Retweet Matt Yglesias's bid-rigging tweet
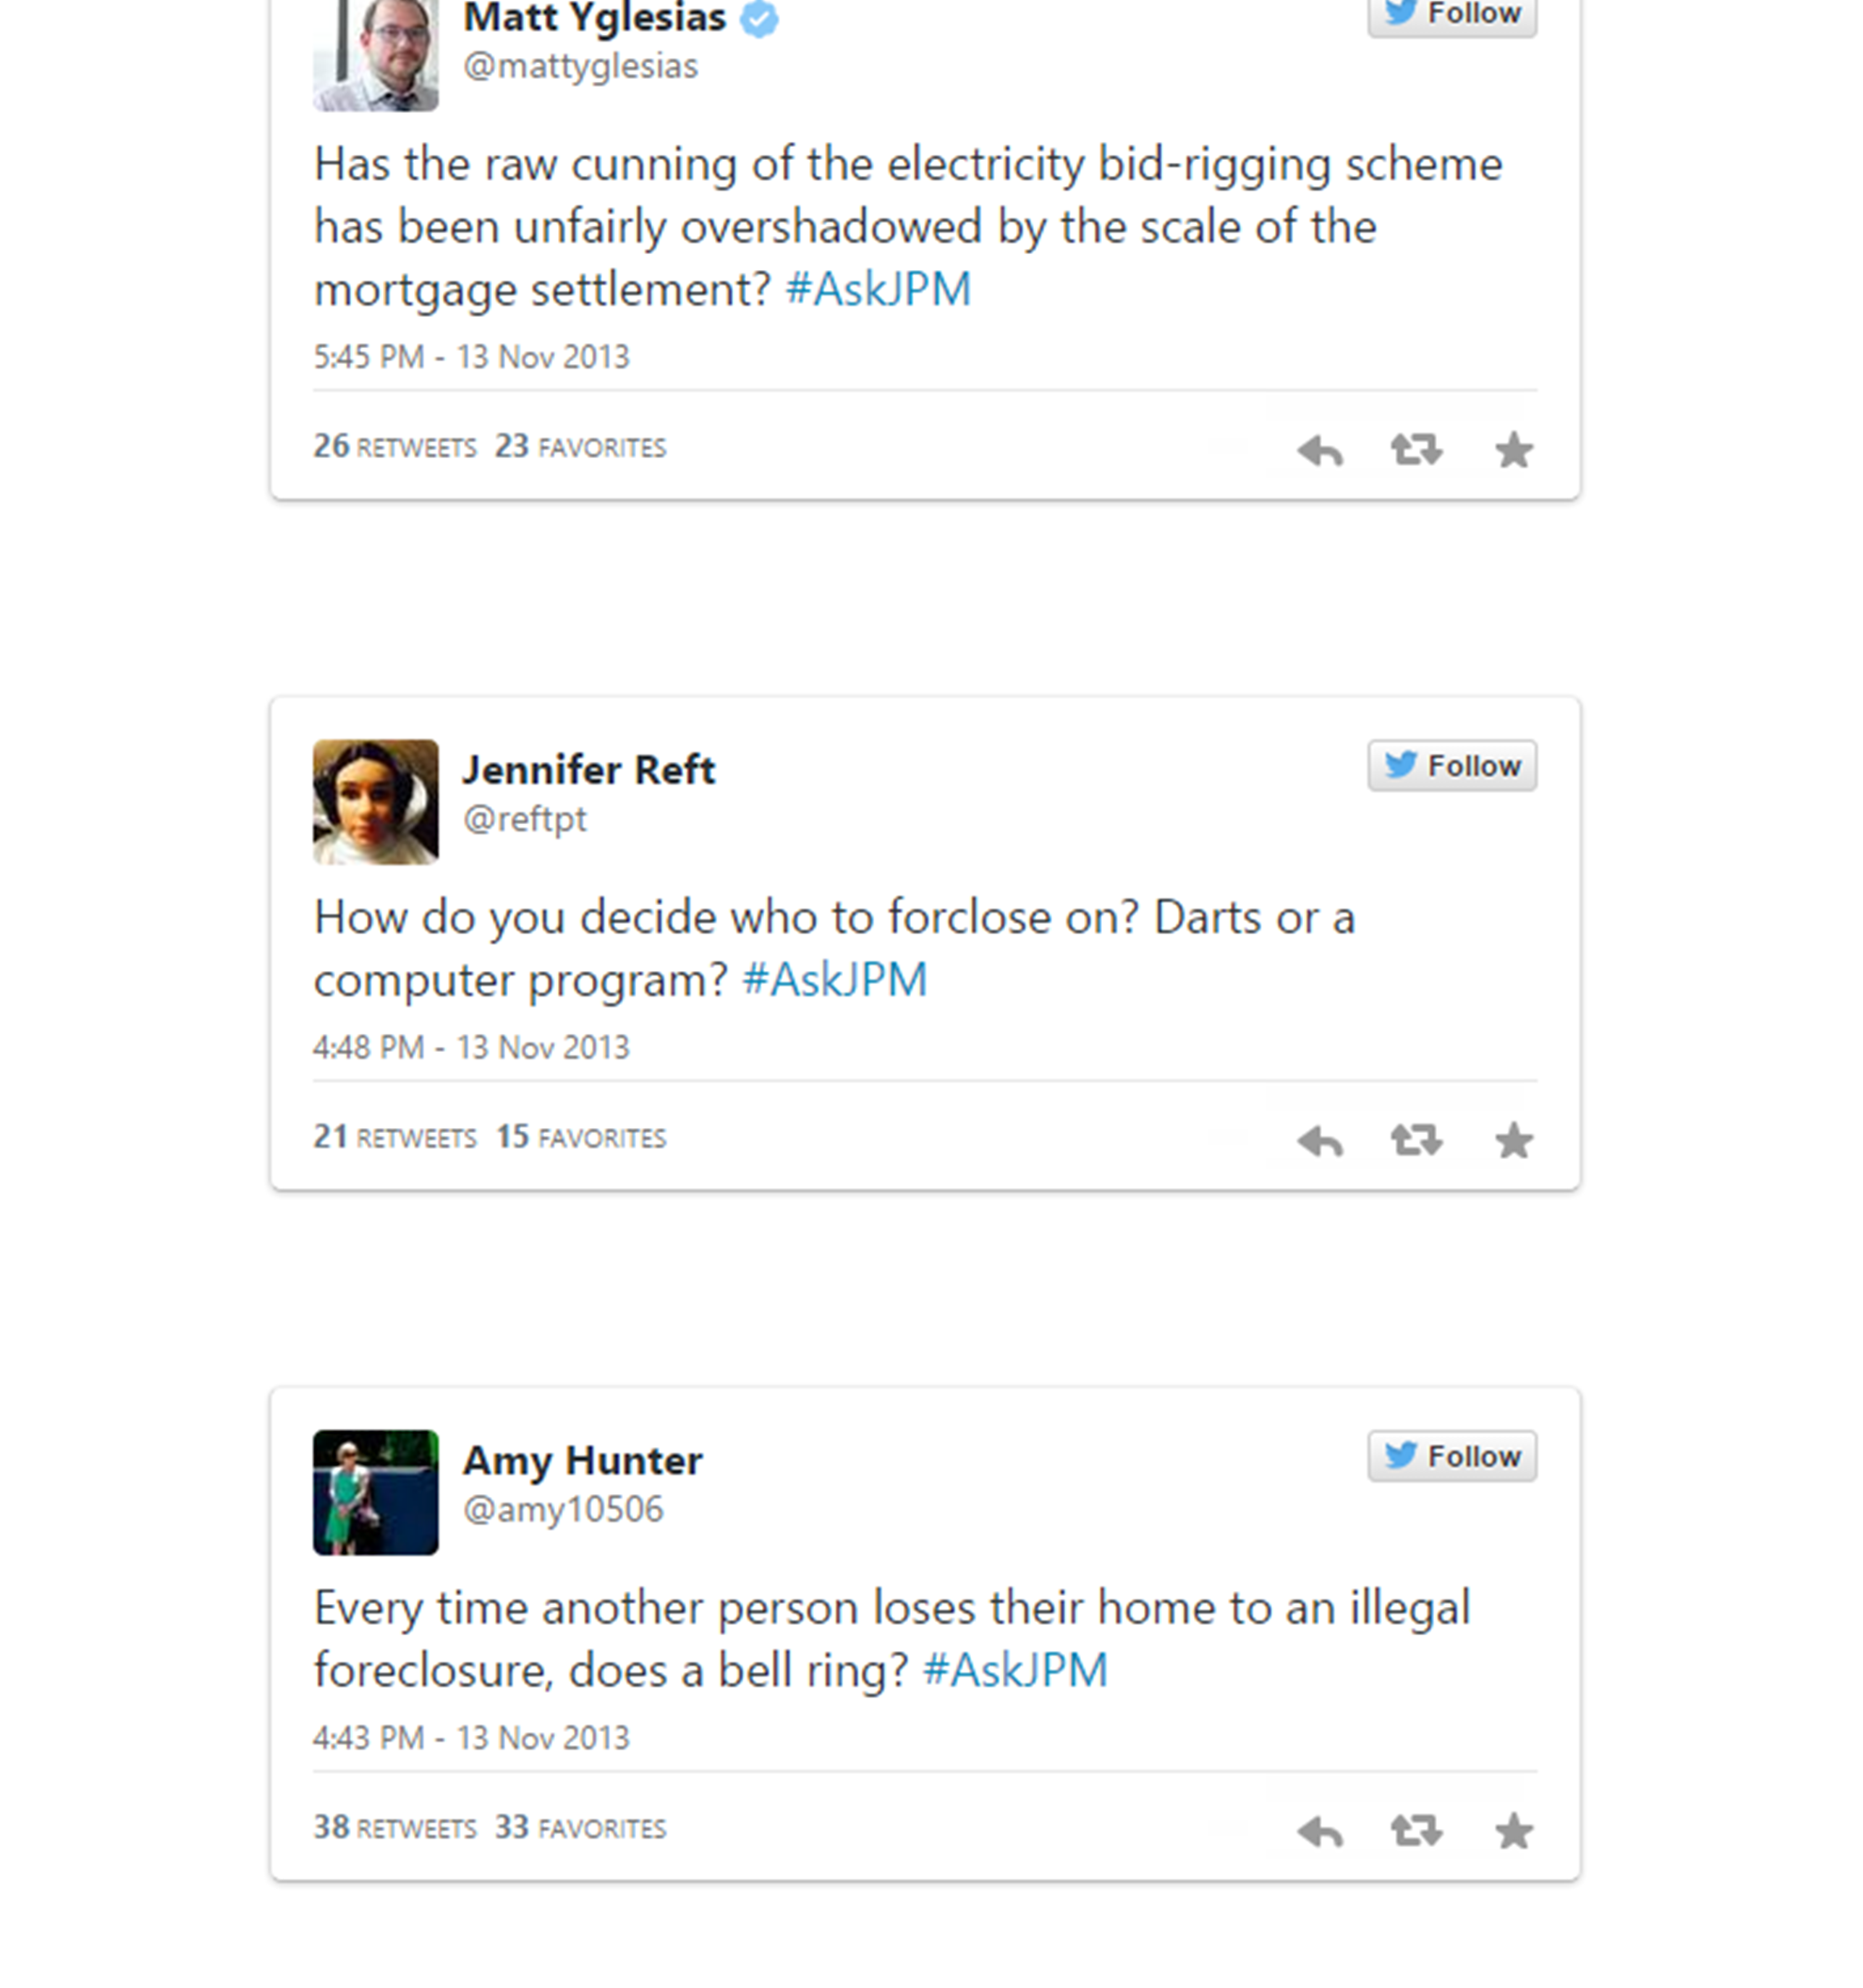This screenshot has height=1988, width=1863. (1416, 450)
